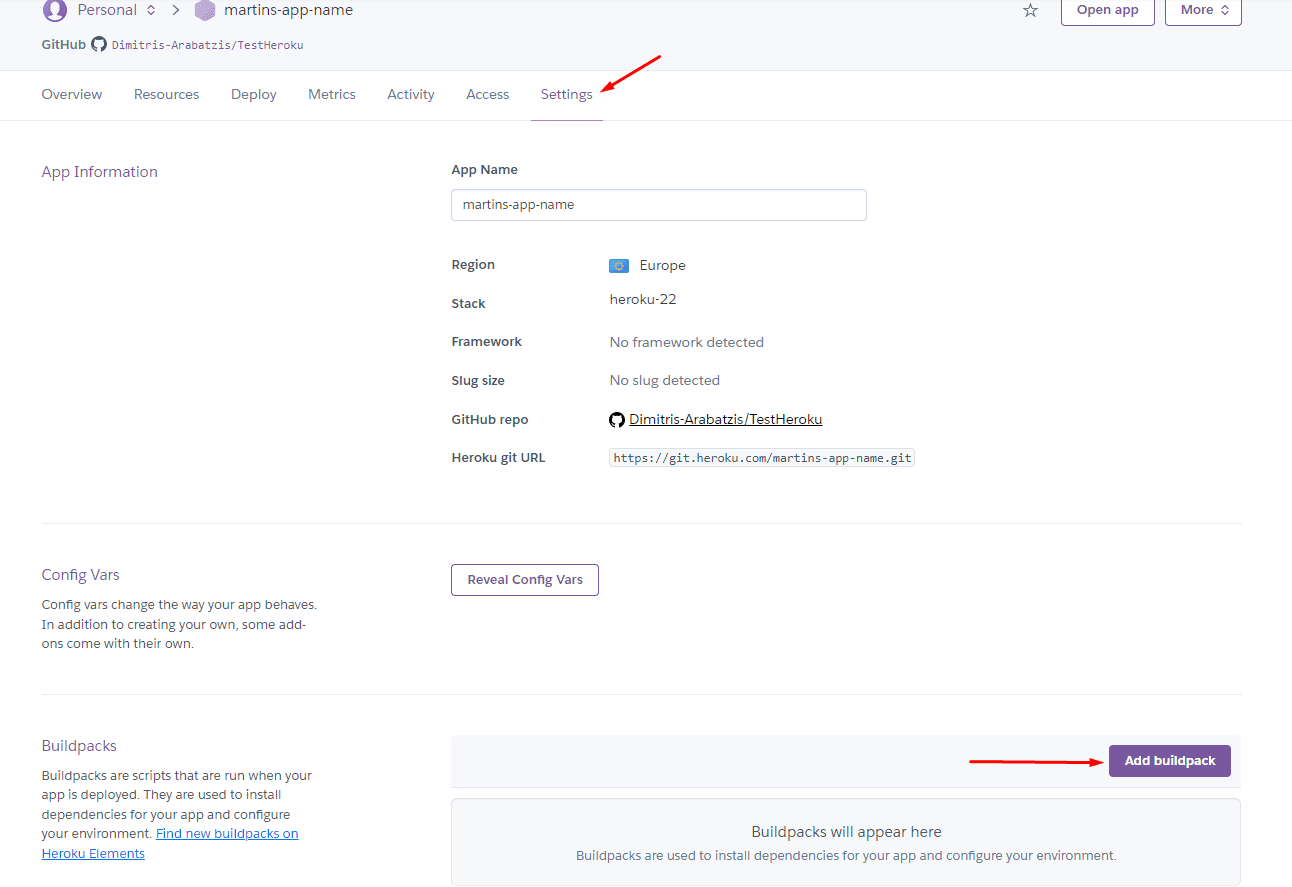Click the heroku-22 stack value
This screenshot has width=1292, height=887.
pos(643,299)
